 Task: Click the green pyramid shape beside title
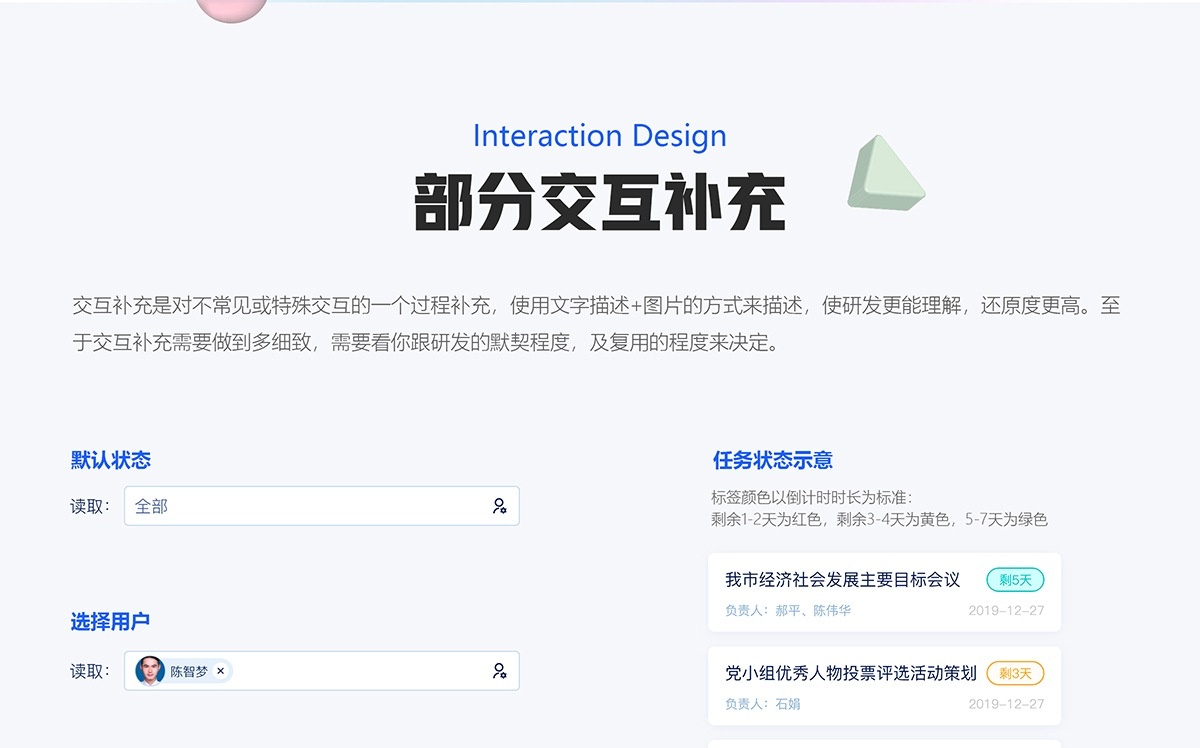pos(883,176)
